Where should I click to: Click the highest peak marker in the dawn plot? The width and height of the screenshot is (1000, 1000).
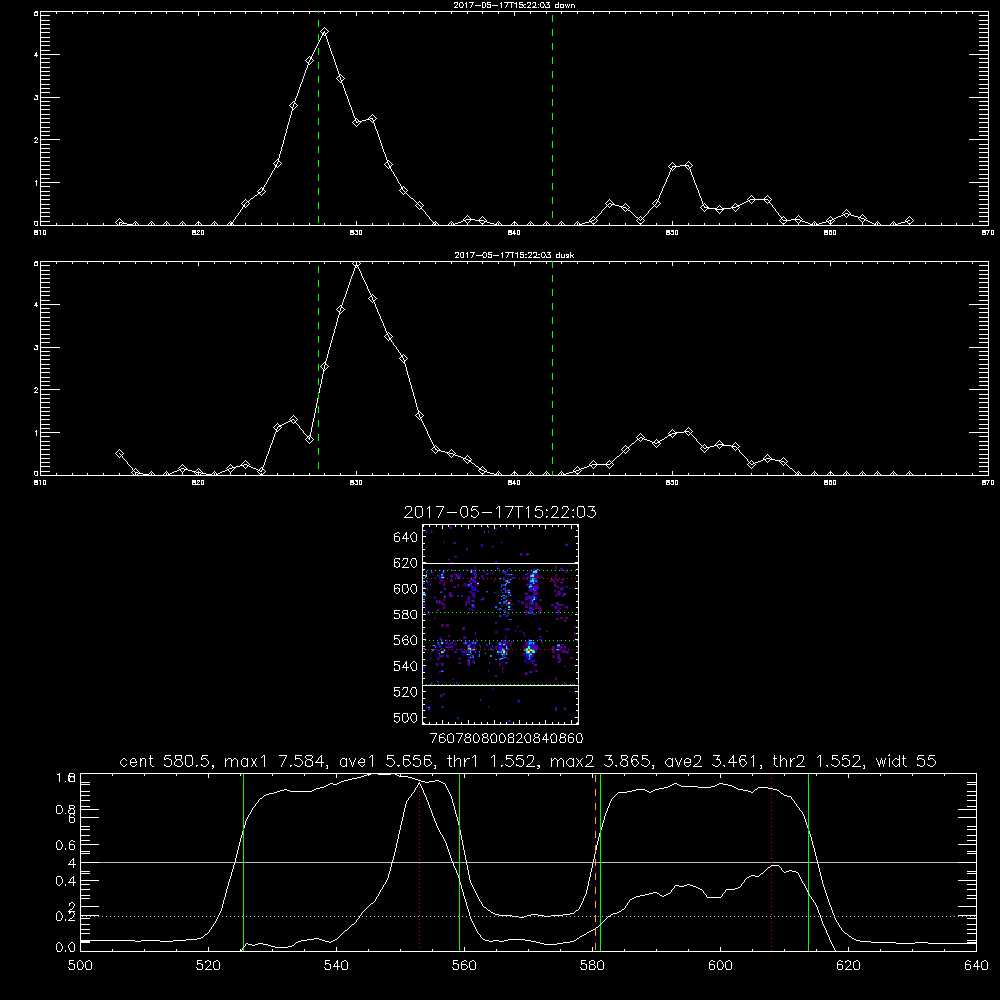click(x=325, y=31)
